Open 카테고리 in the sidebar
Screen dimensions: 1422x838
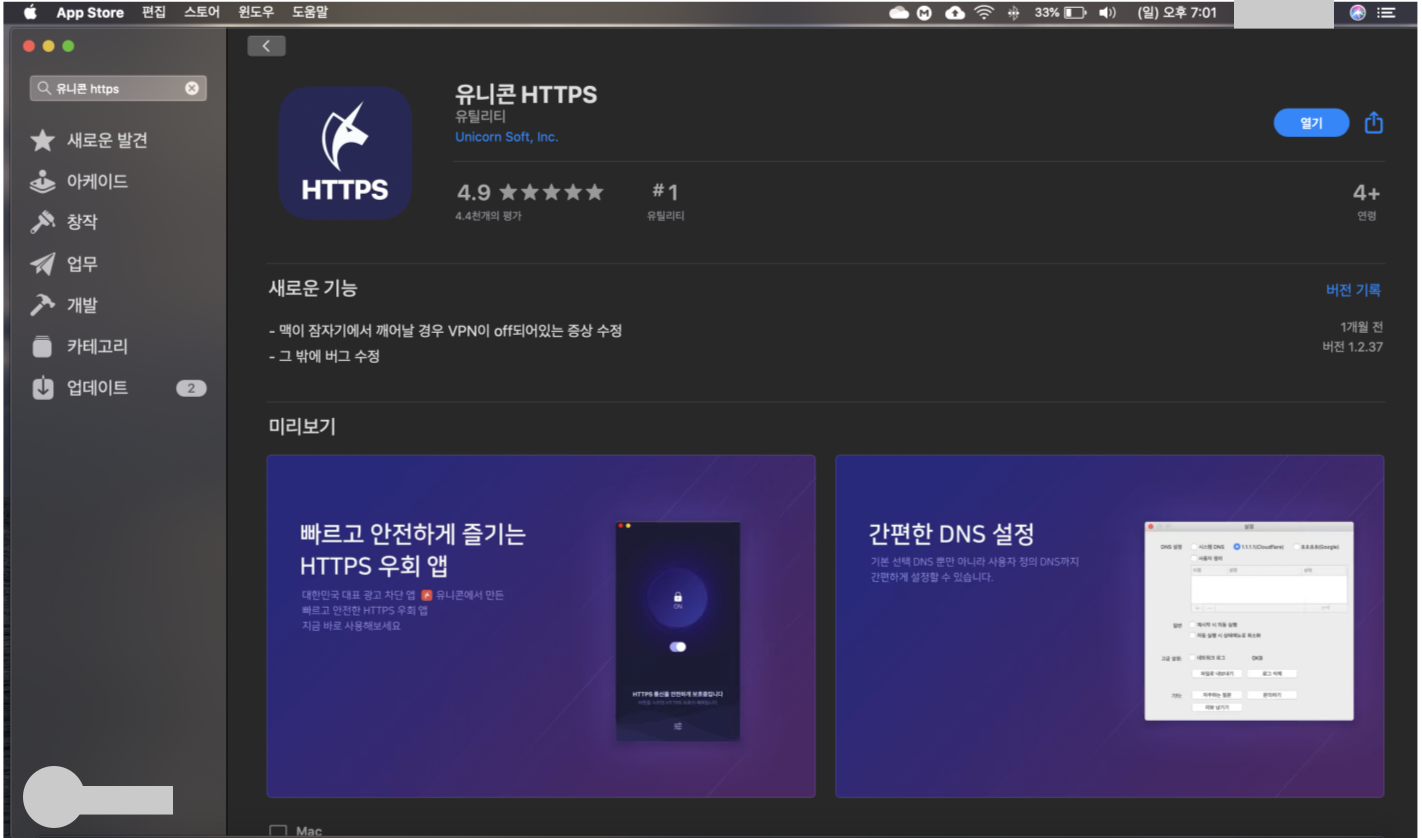point(97,347)
